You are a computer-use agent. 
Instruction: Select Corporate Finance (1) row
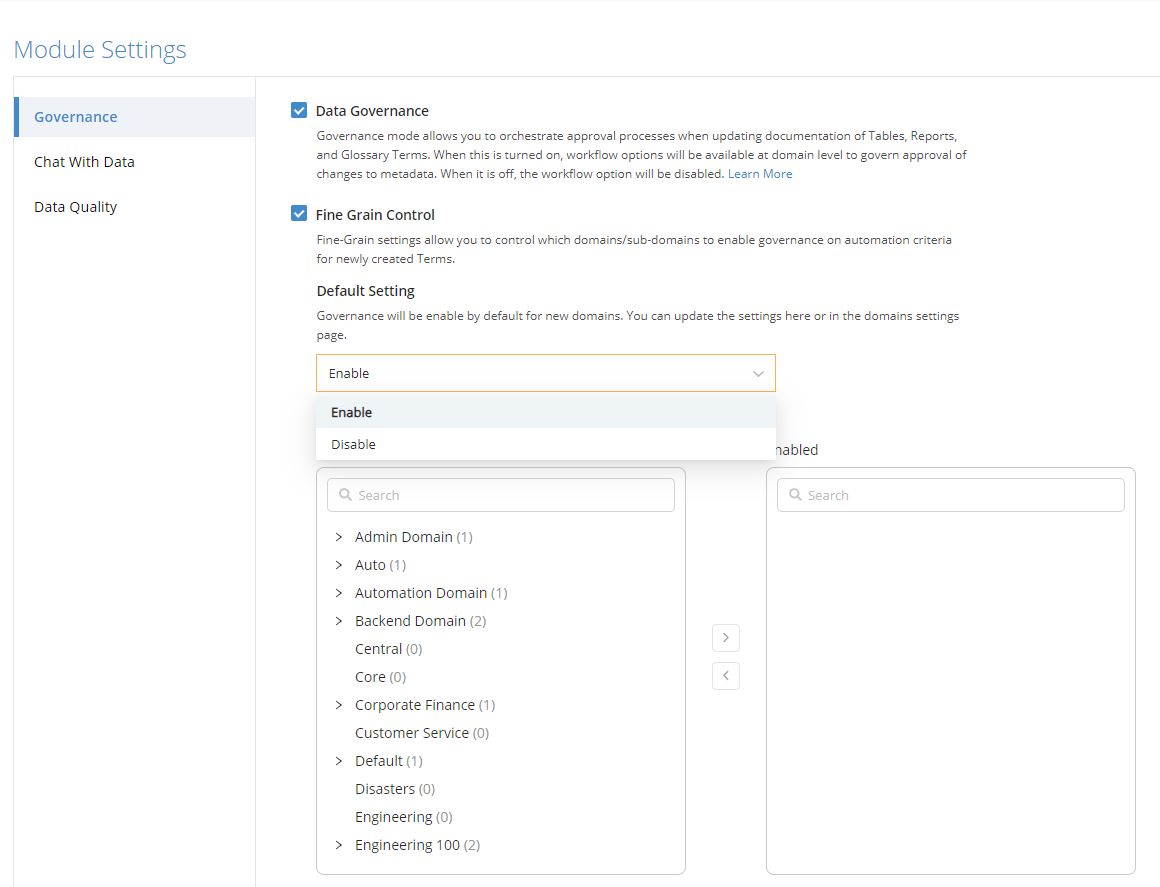coord(425,705)
